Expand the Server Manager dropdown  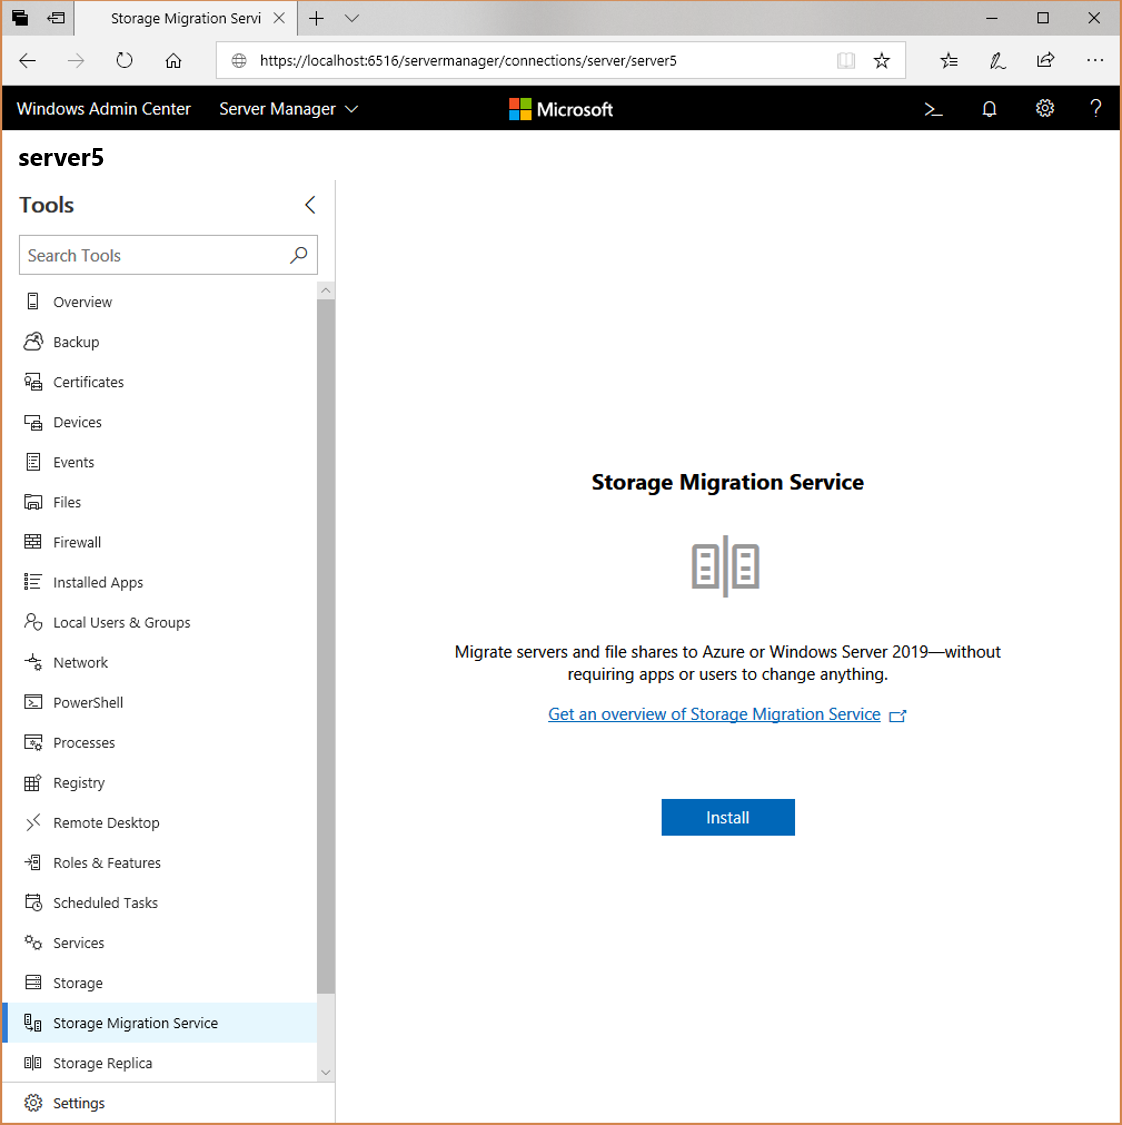click(288, 108)
